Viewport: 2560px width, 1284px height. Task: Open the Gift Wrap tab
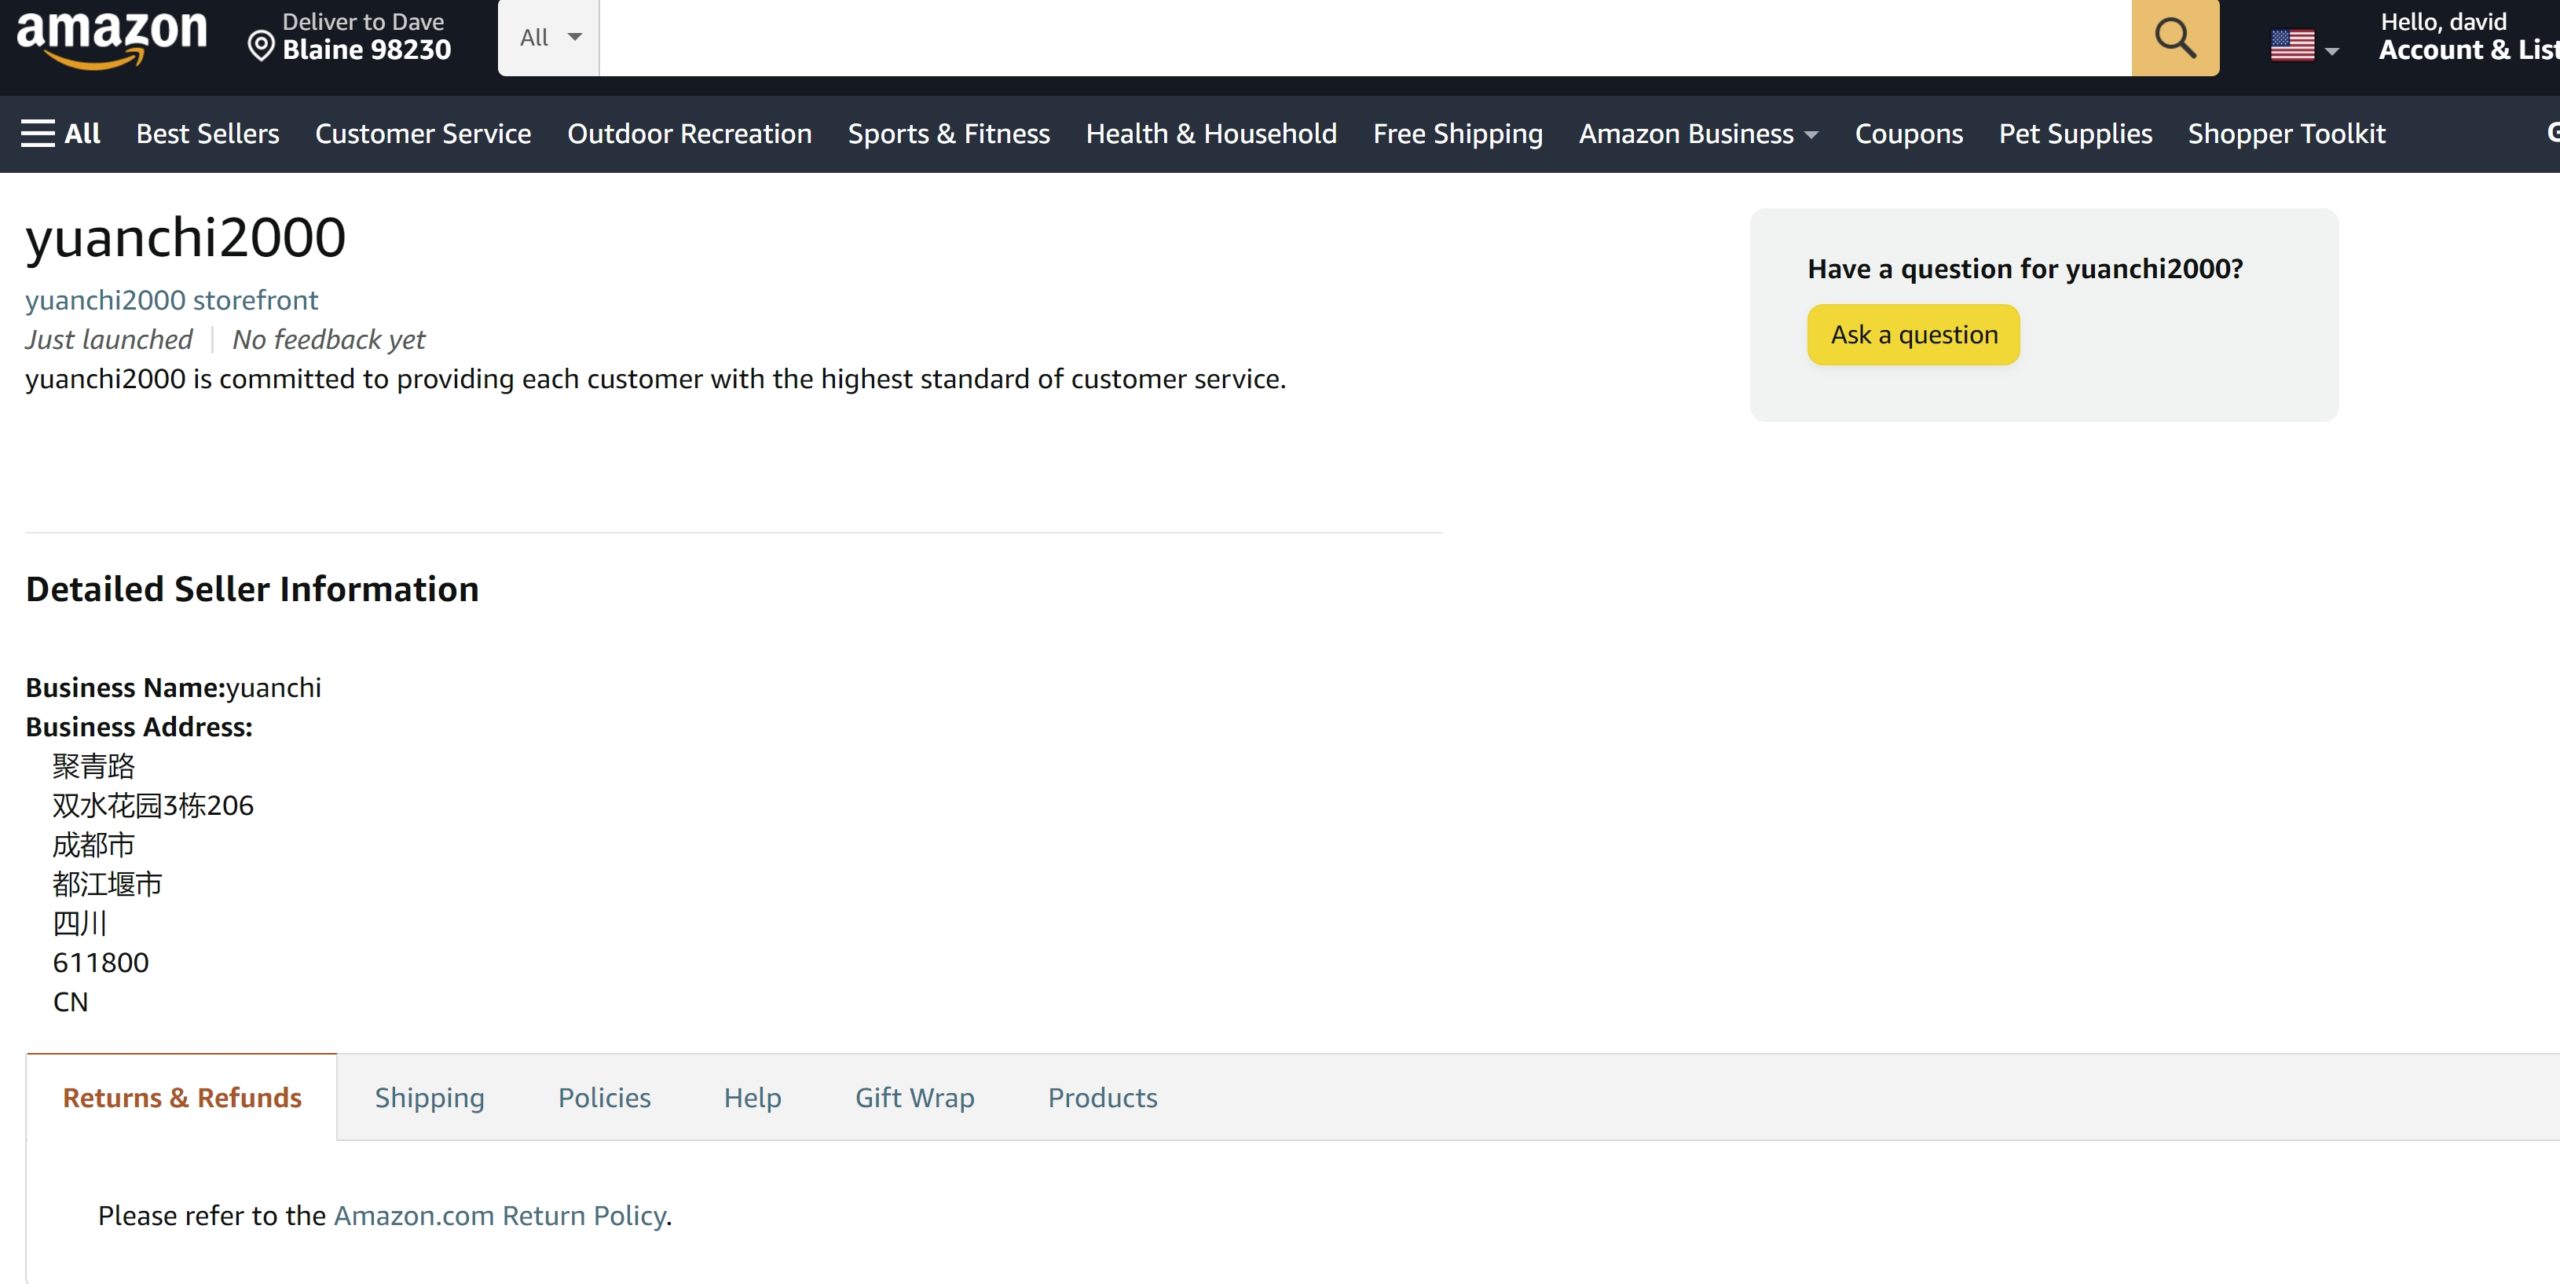(915, 1097)
